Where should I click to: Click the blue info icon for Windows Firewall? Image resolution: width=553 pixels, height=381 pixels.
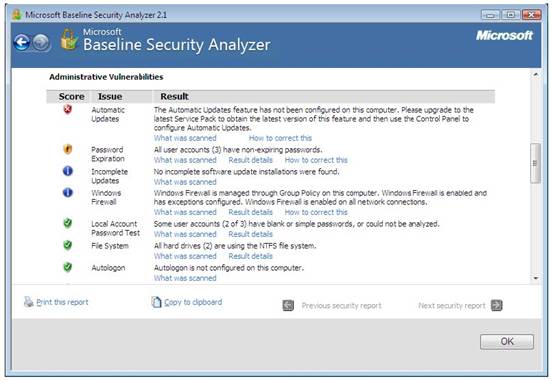[x=68, y=193]
